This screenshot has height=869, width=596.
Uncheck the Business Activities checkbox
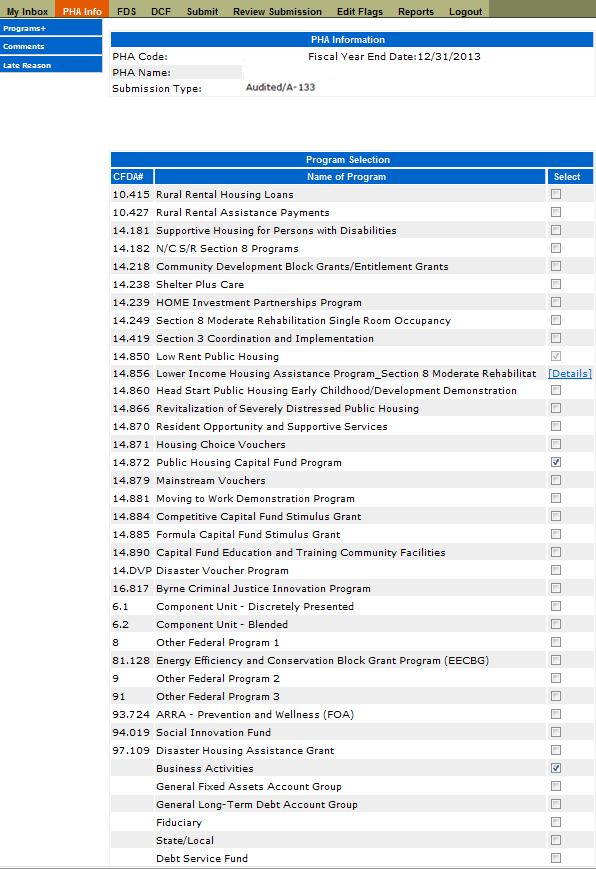point(556,768)
